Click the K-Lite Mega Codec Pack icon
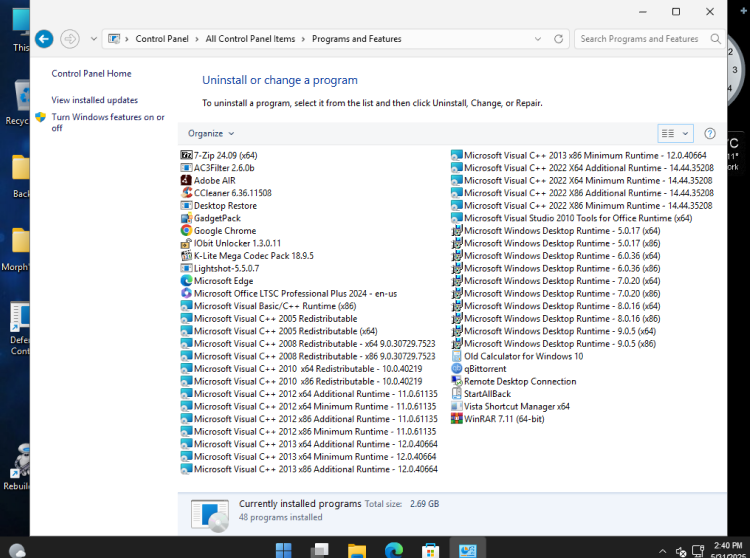The image size is (750, 558). (x=186, y=256)
